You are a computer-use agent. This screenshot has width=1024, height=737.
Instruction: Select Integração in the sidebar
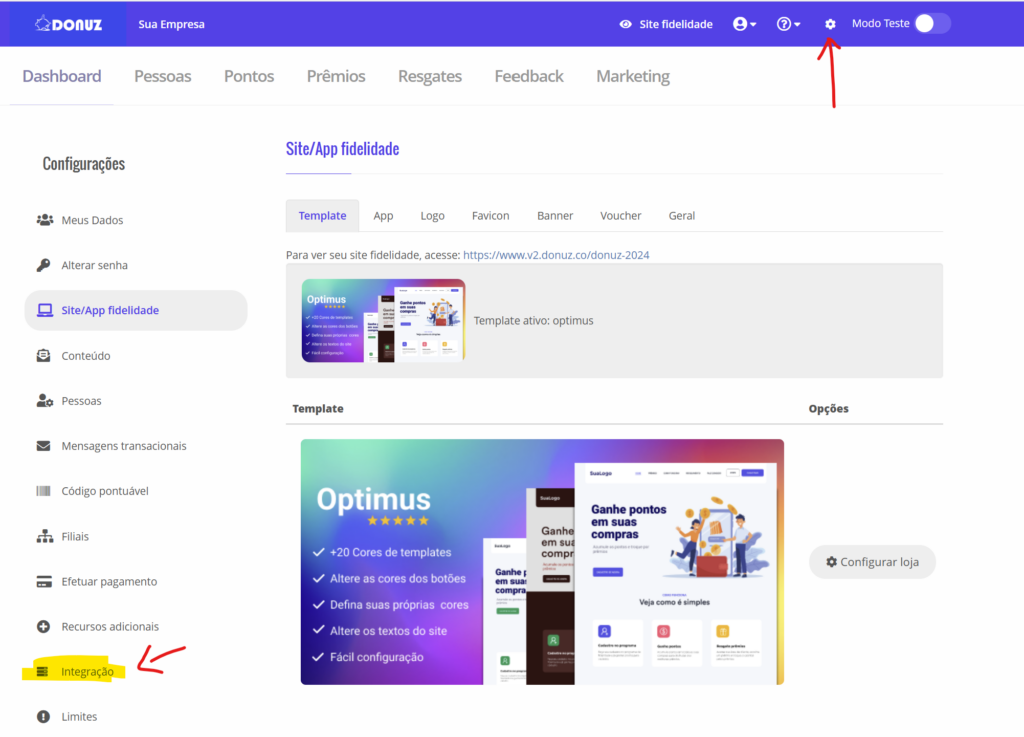point(87,672)
